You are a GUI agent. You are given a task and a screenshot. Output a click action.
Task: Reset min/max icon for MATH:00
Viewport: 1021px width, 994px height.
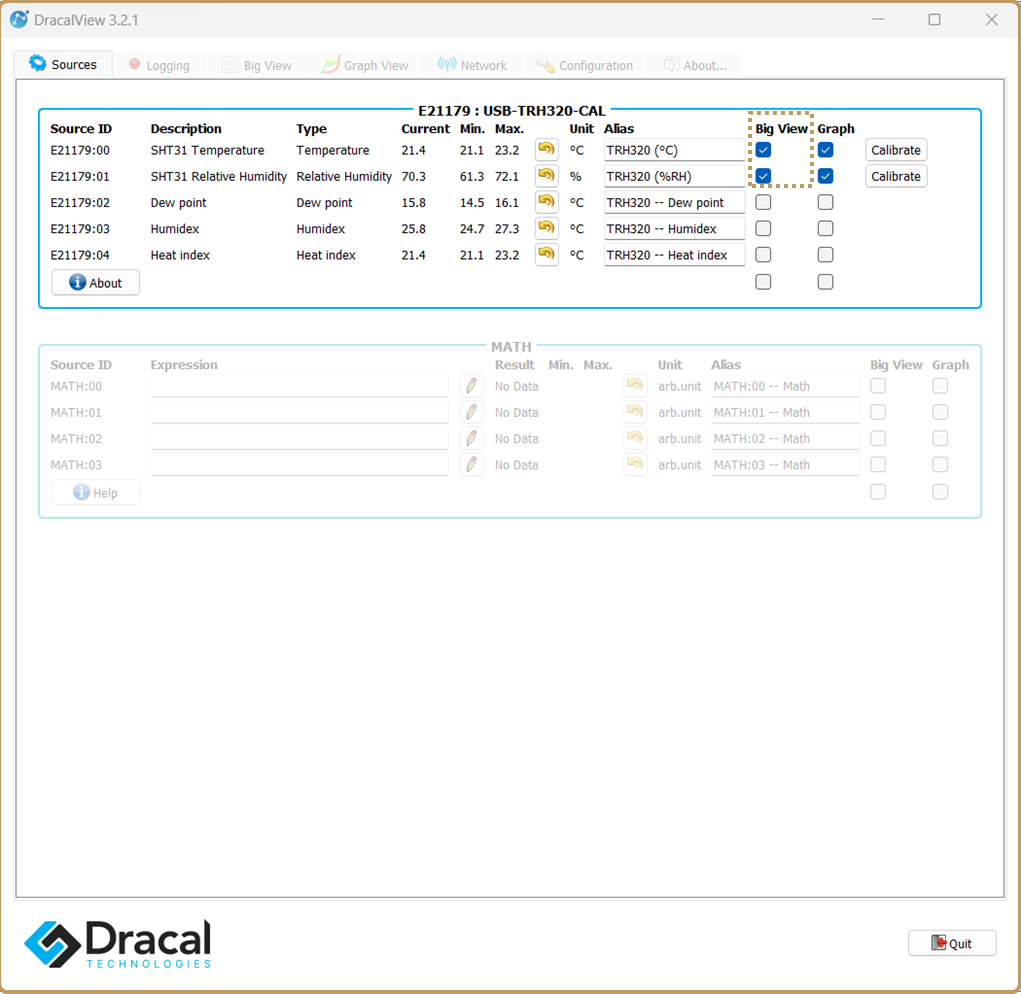click(x=635, y=386)
